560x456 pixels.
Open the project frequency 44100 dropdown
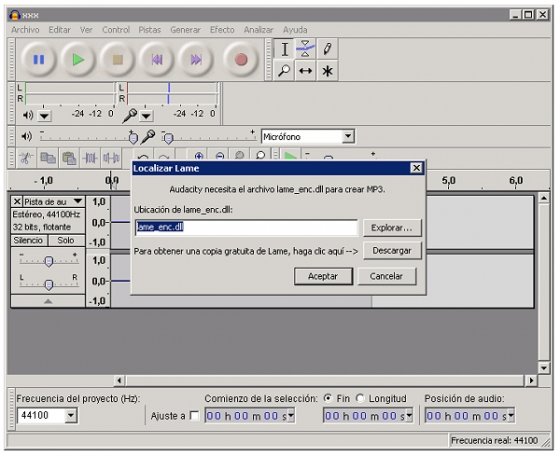[x=71, y=415]
